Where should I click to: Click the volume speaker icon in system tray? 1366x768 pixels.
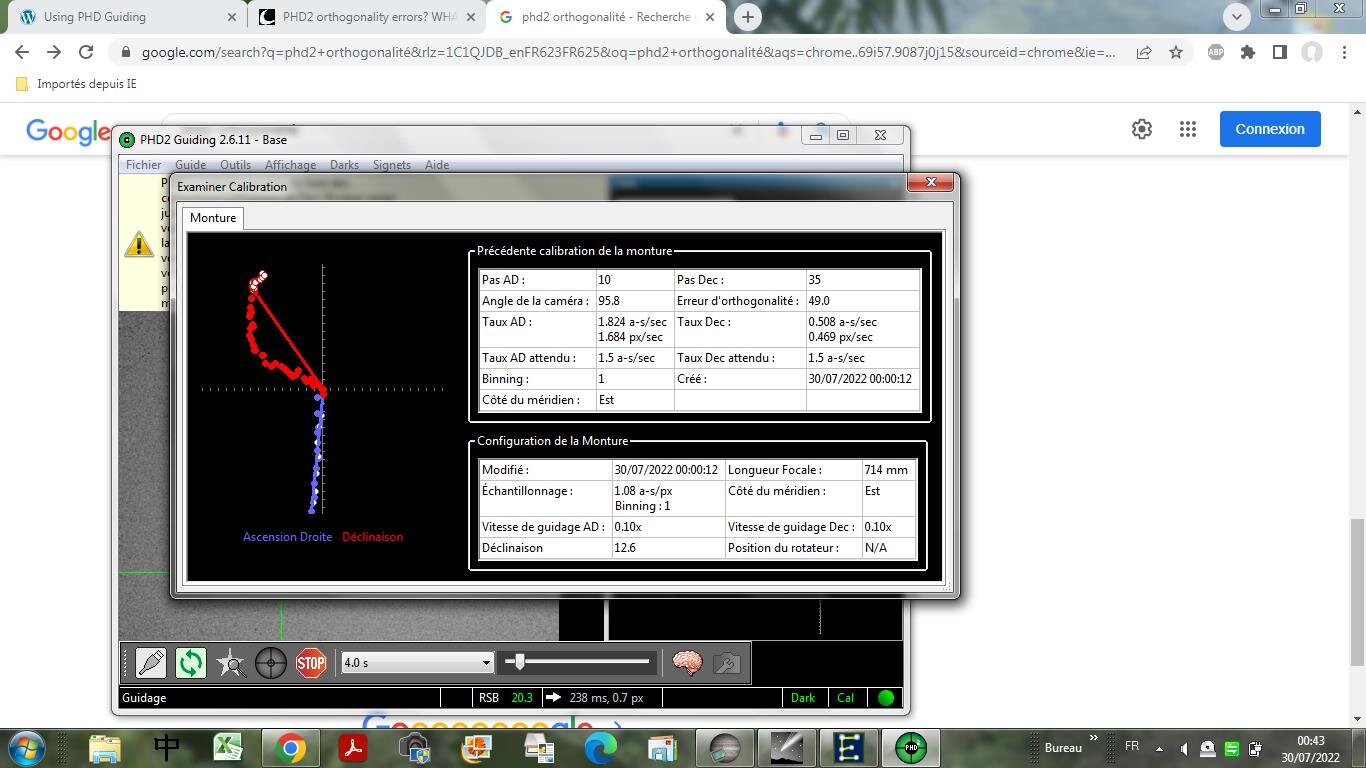pyautogui.click(x=1184, y=749)
